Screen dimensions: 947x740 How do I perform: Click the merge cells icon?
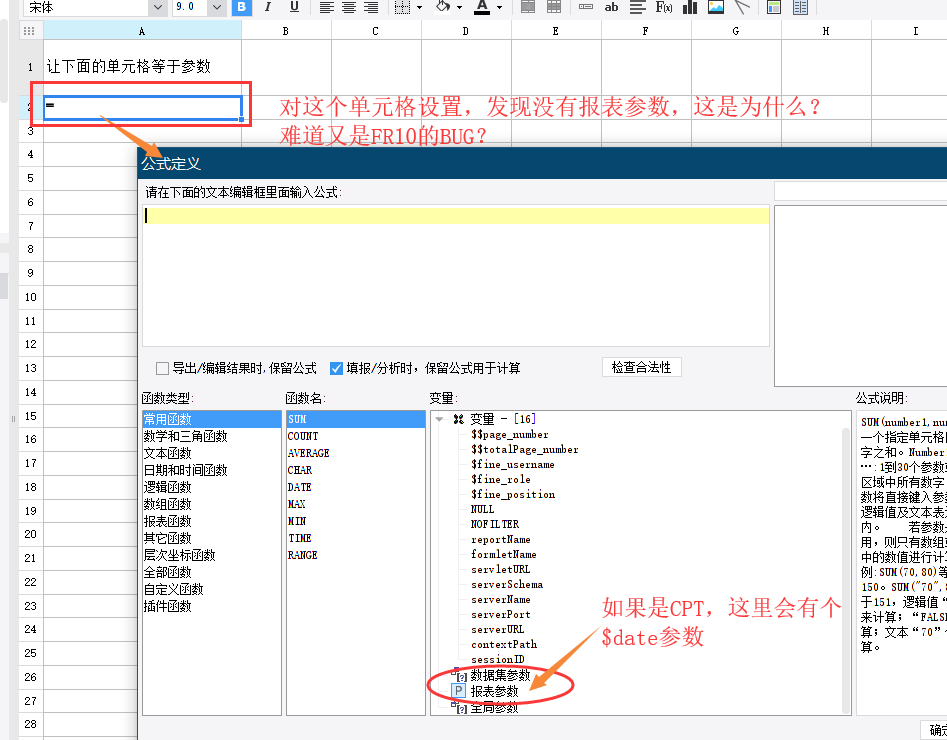pos(528,7)
